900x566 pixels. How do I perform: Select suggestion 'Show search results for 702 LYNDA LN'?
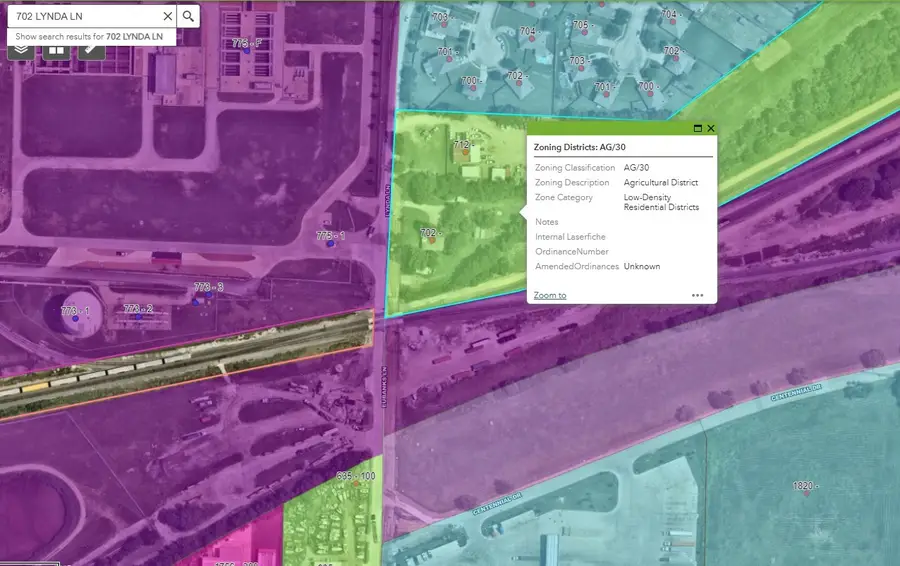[89, 36]
